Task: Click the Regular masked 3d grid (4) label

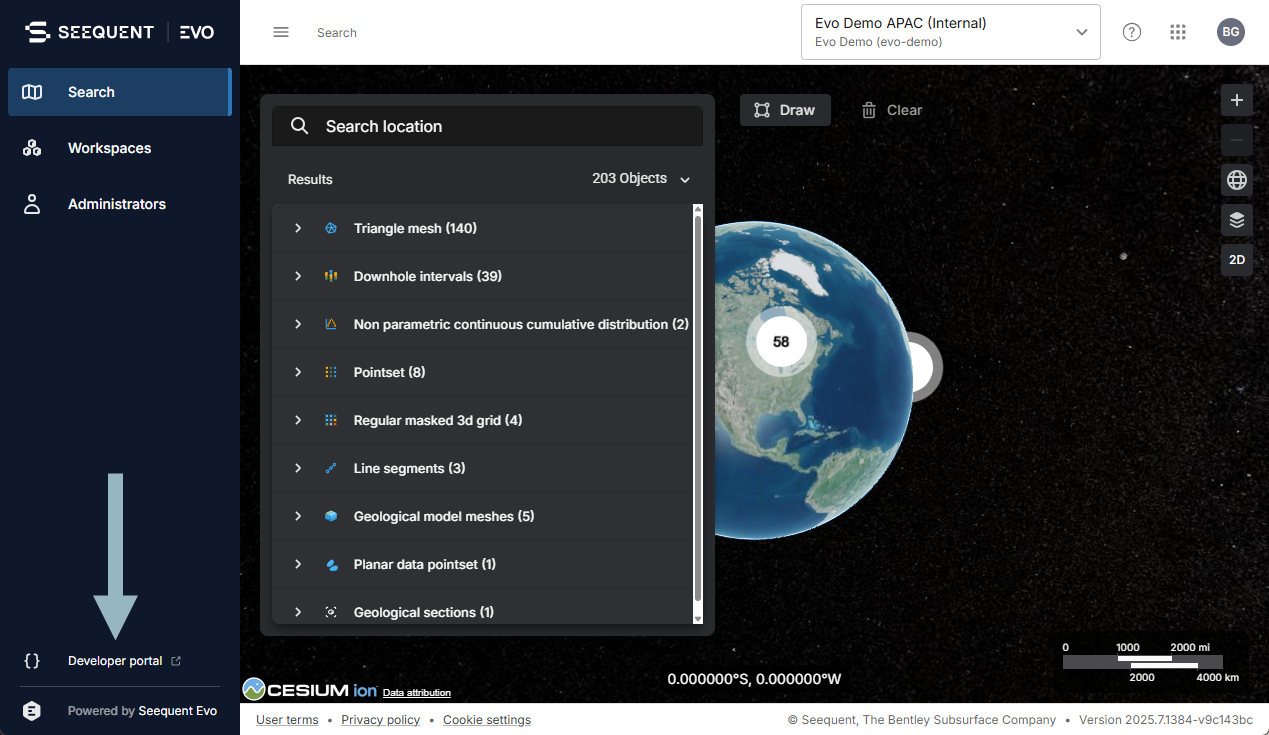Action: [438, 420]
